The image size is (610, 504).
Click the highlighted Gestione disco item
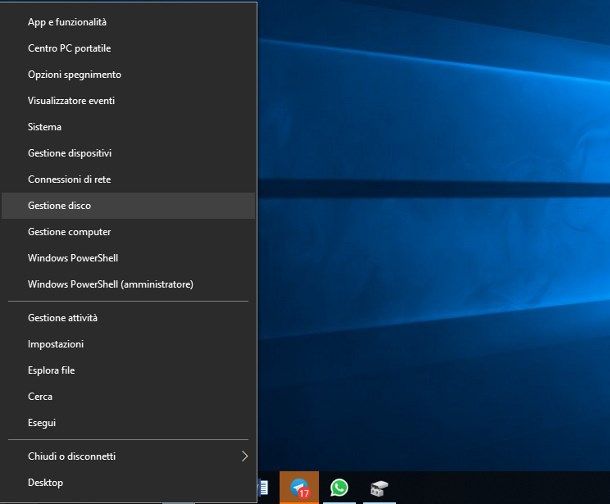click(x=128, y=206)
